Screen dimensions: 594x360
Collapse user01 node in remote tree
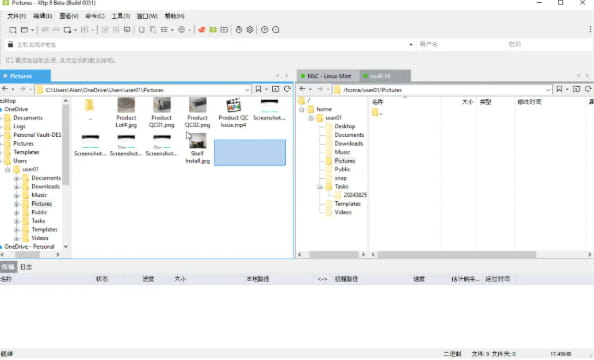pyautogui.click(x=310, y=118)
